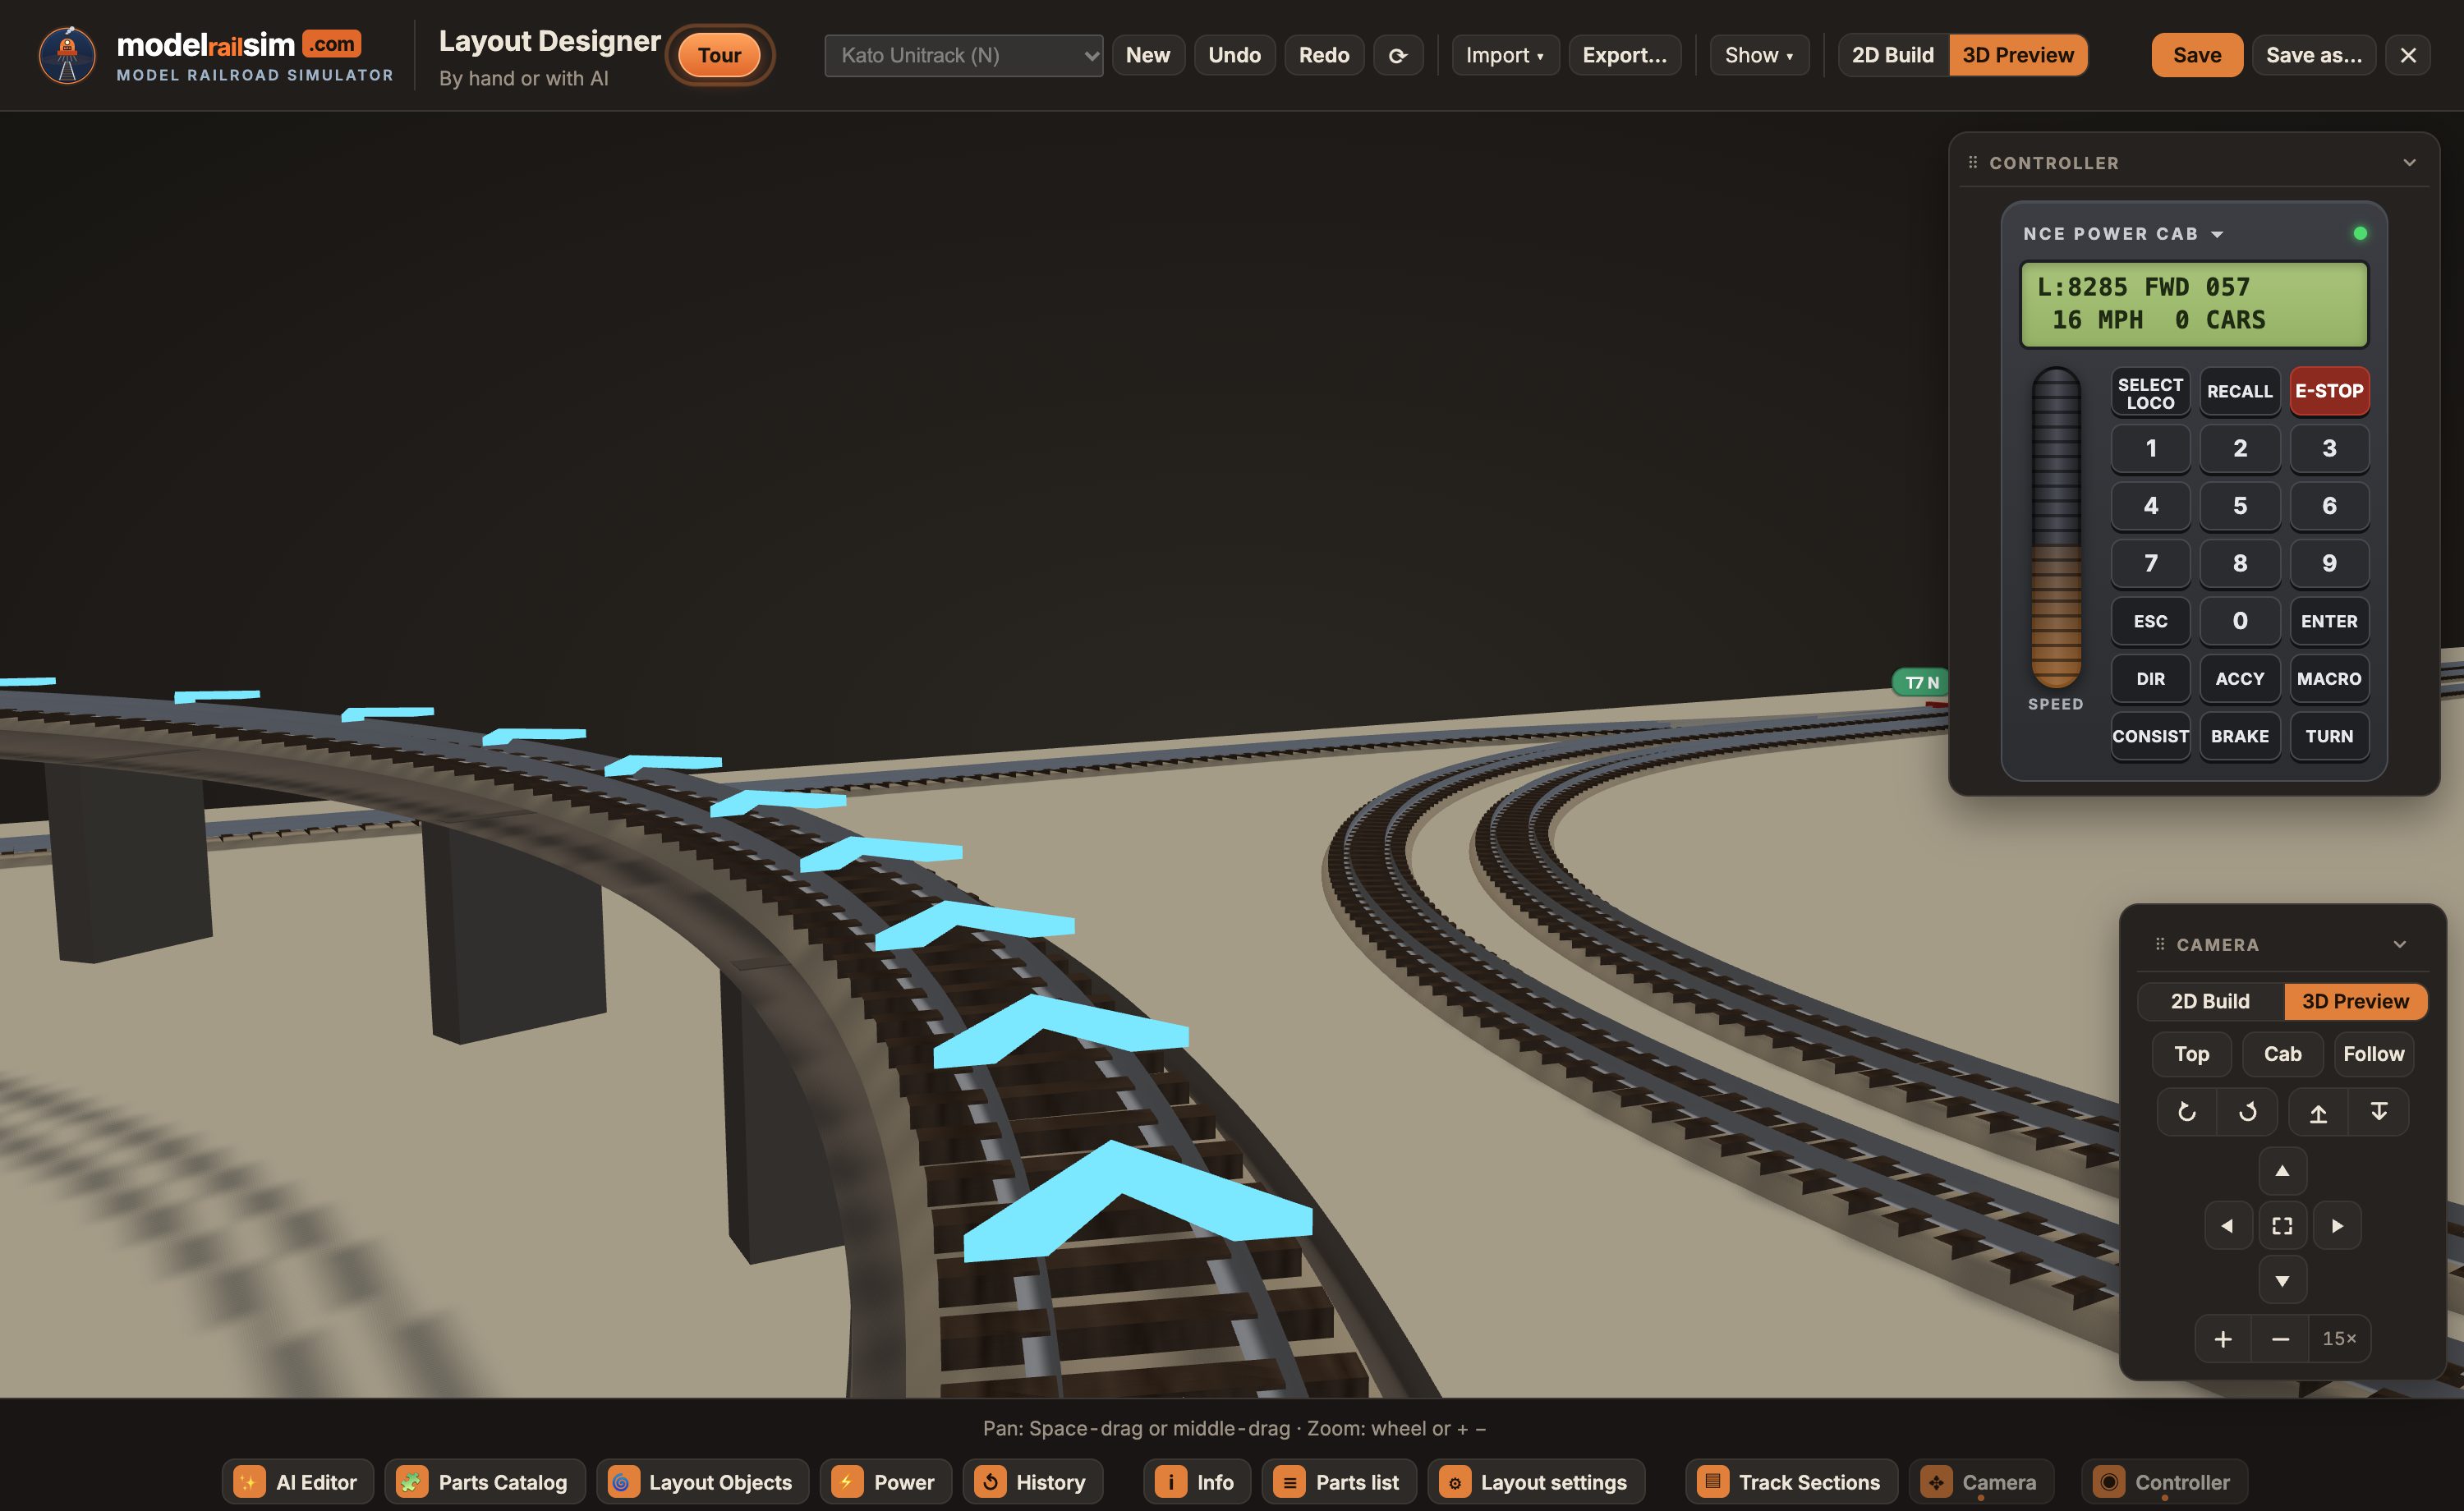
Task: Click the Export... button
Action: pos(1624,55)
